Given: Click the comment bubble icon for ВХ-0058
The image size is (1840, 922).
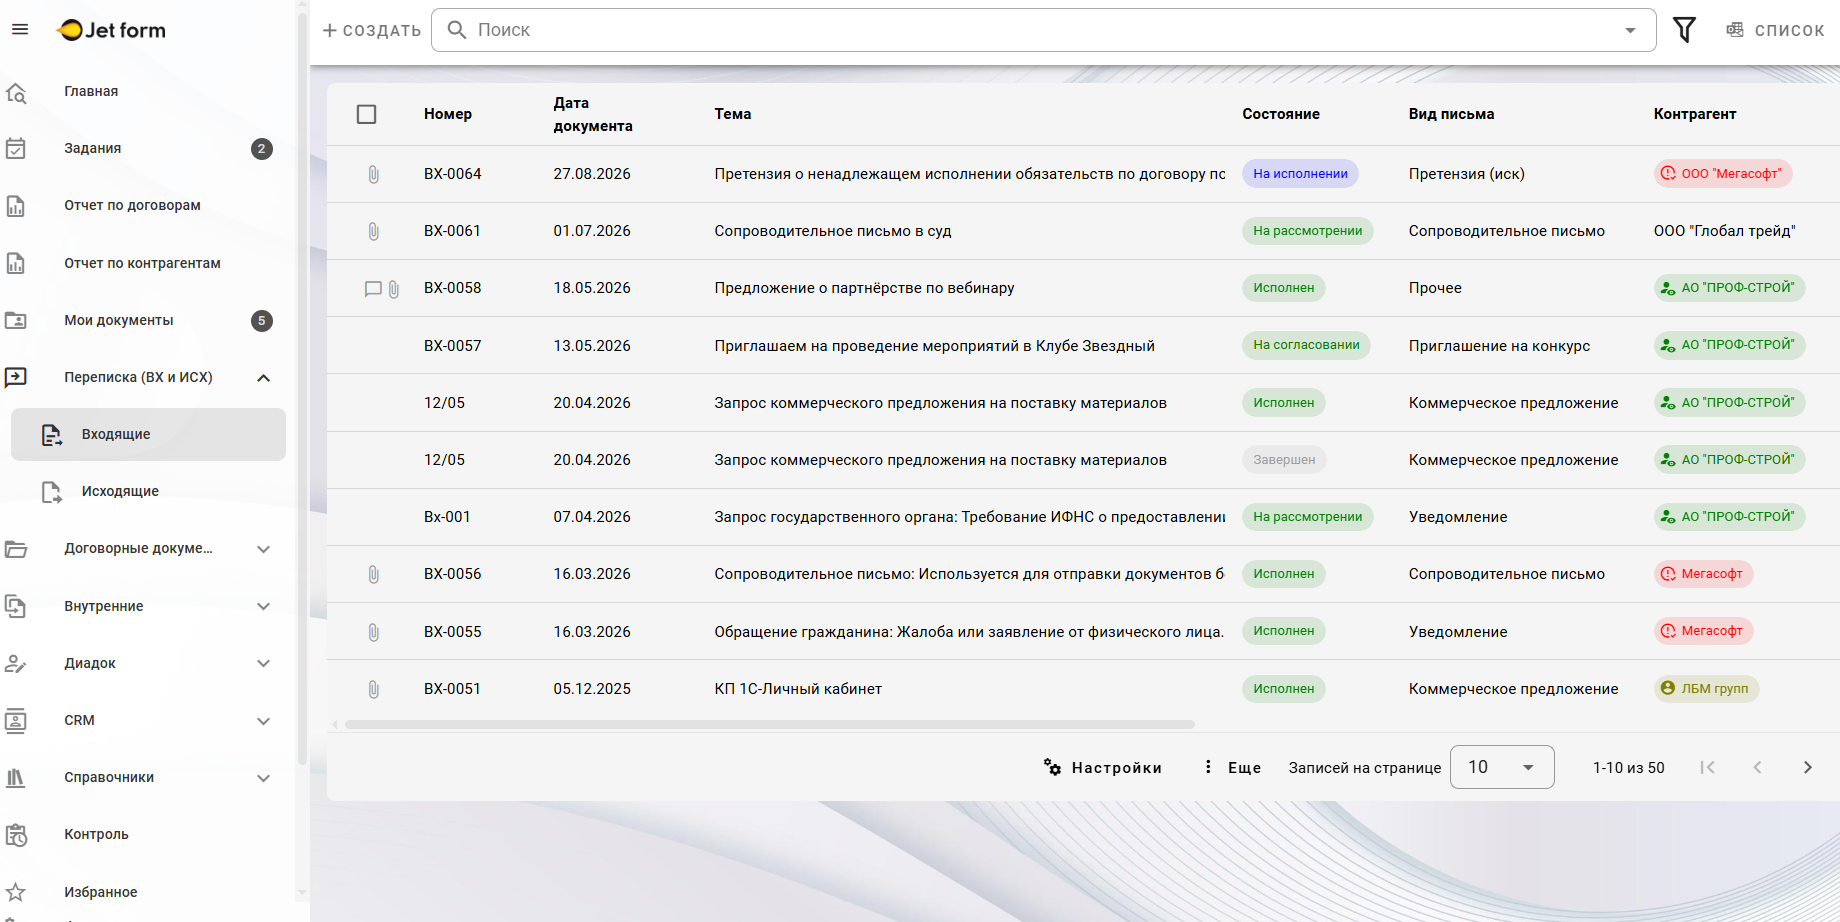Looking at the screenshot, I should click(373, 289).
